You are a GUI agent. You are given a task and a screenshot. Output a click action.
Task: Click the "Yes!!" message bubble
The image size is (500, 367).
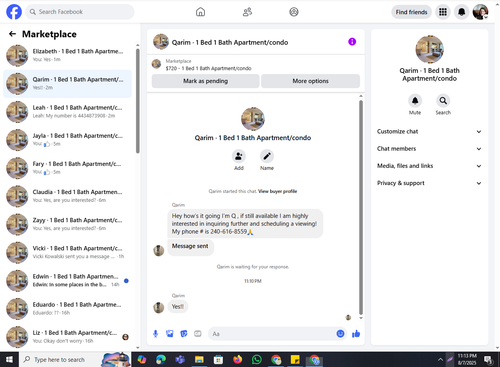click(x=178, y=306)
